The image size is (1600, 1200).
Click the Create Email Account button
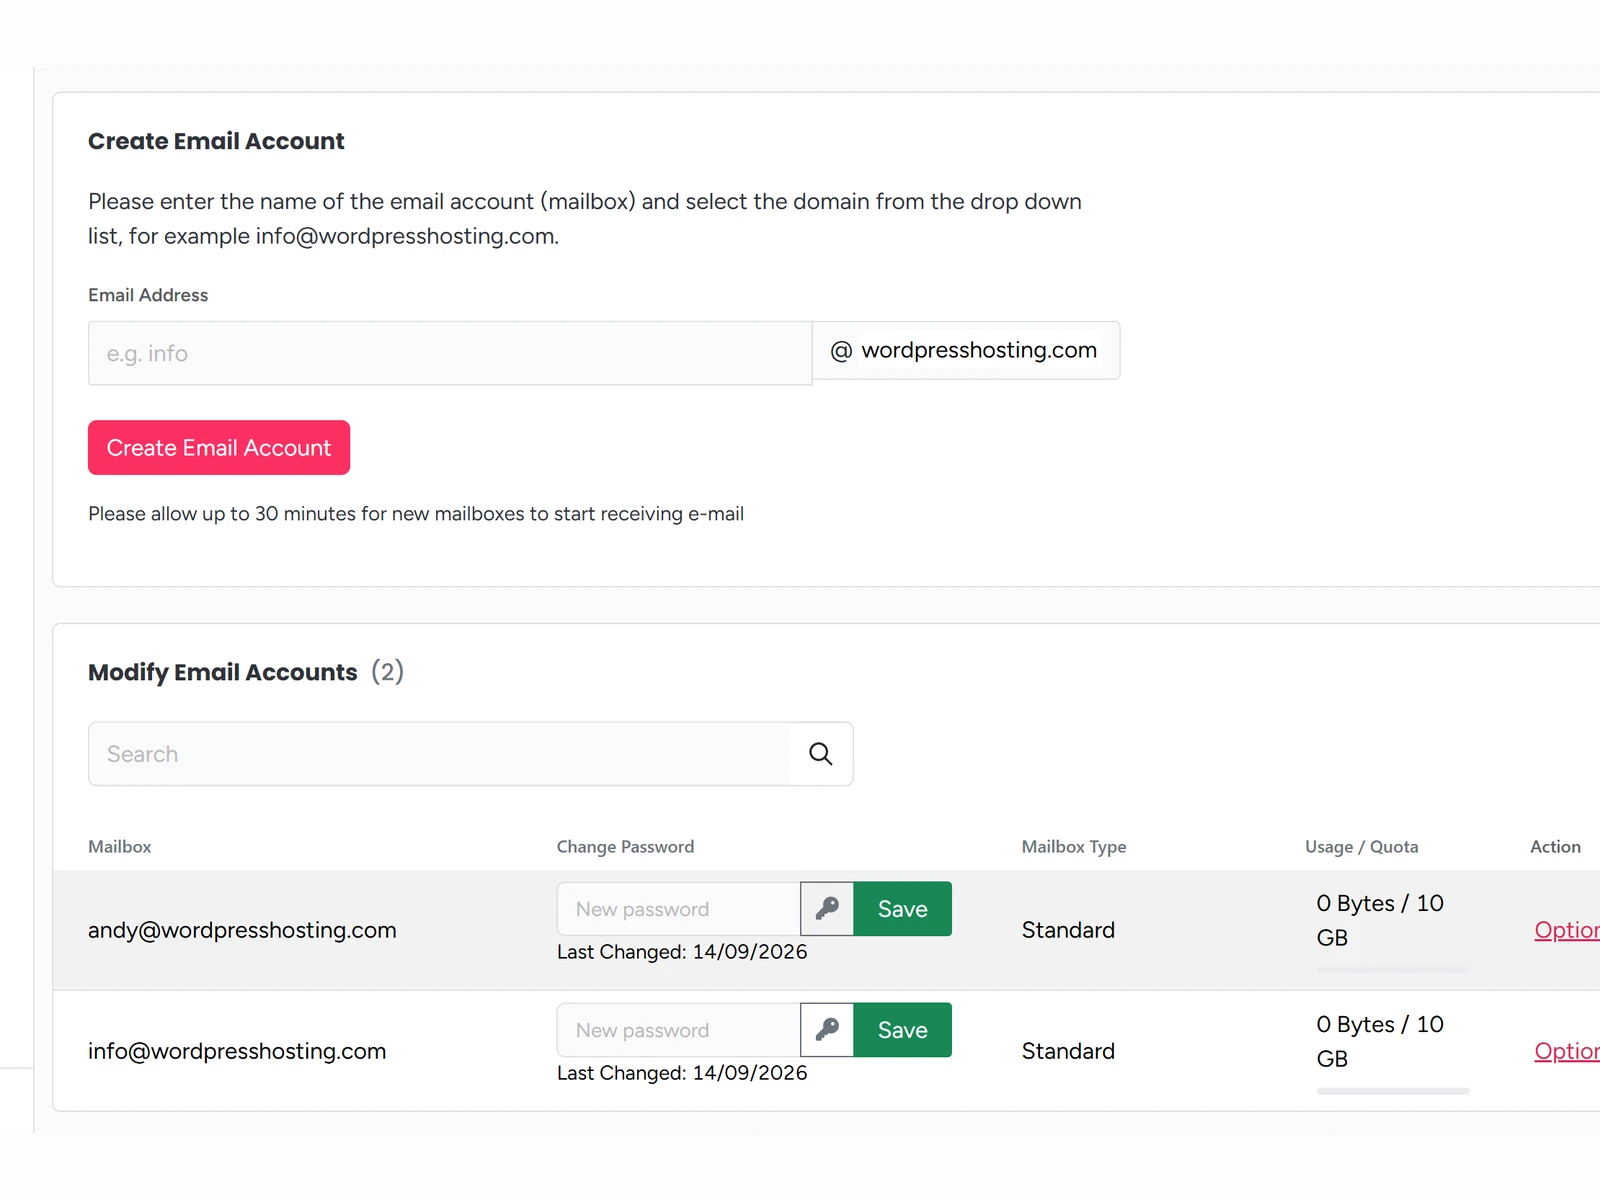pos(219,448)
